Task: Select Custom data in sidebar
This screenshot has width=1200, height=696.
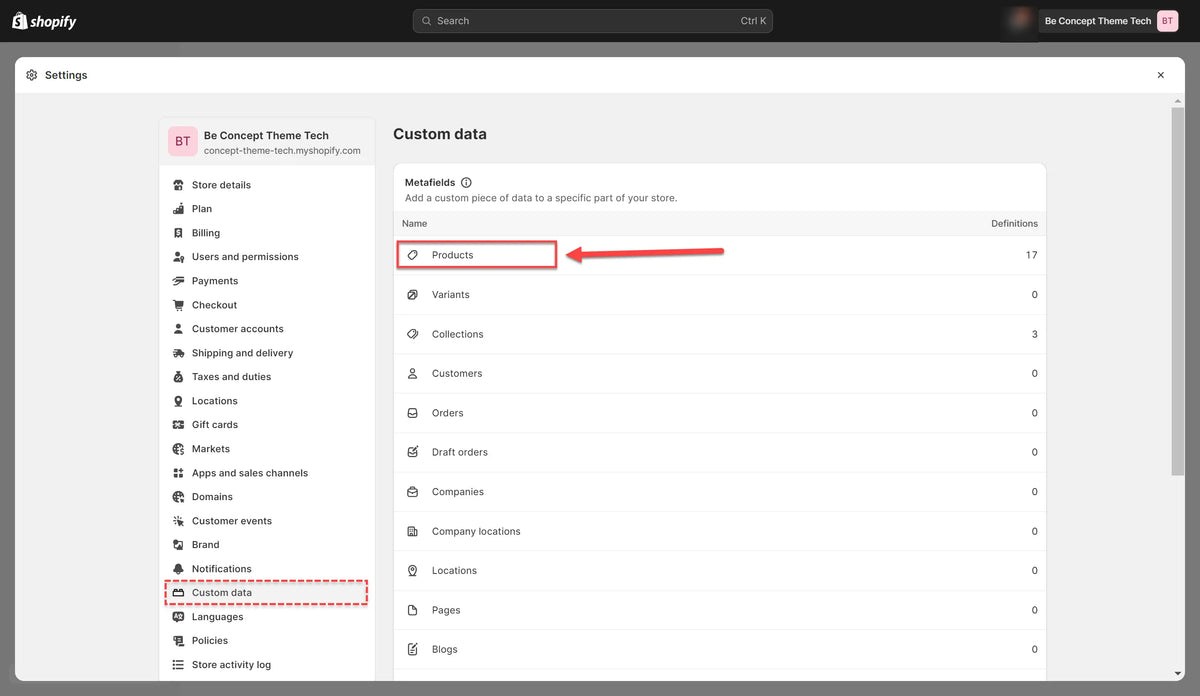Action: [267, 593]
